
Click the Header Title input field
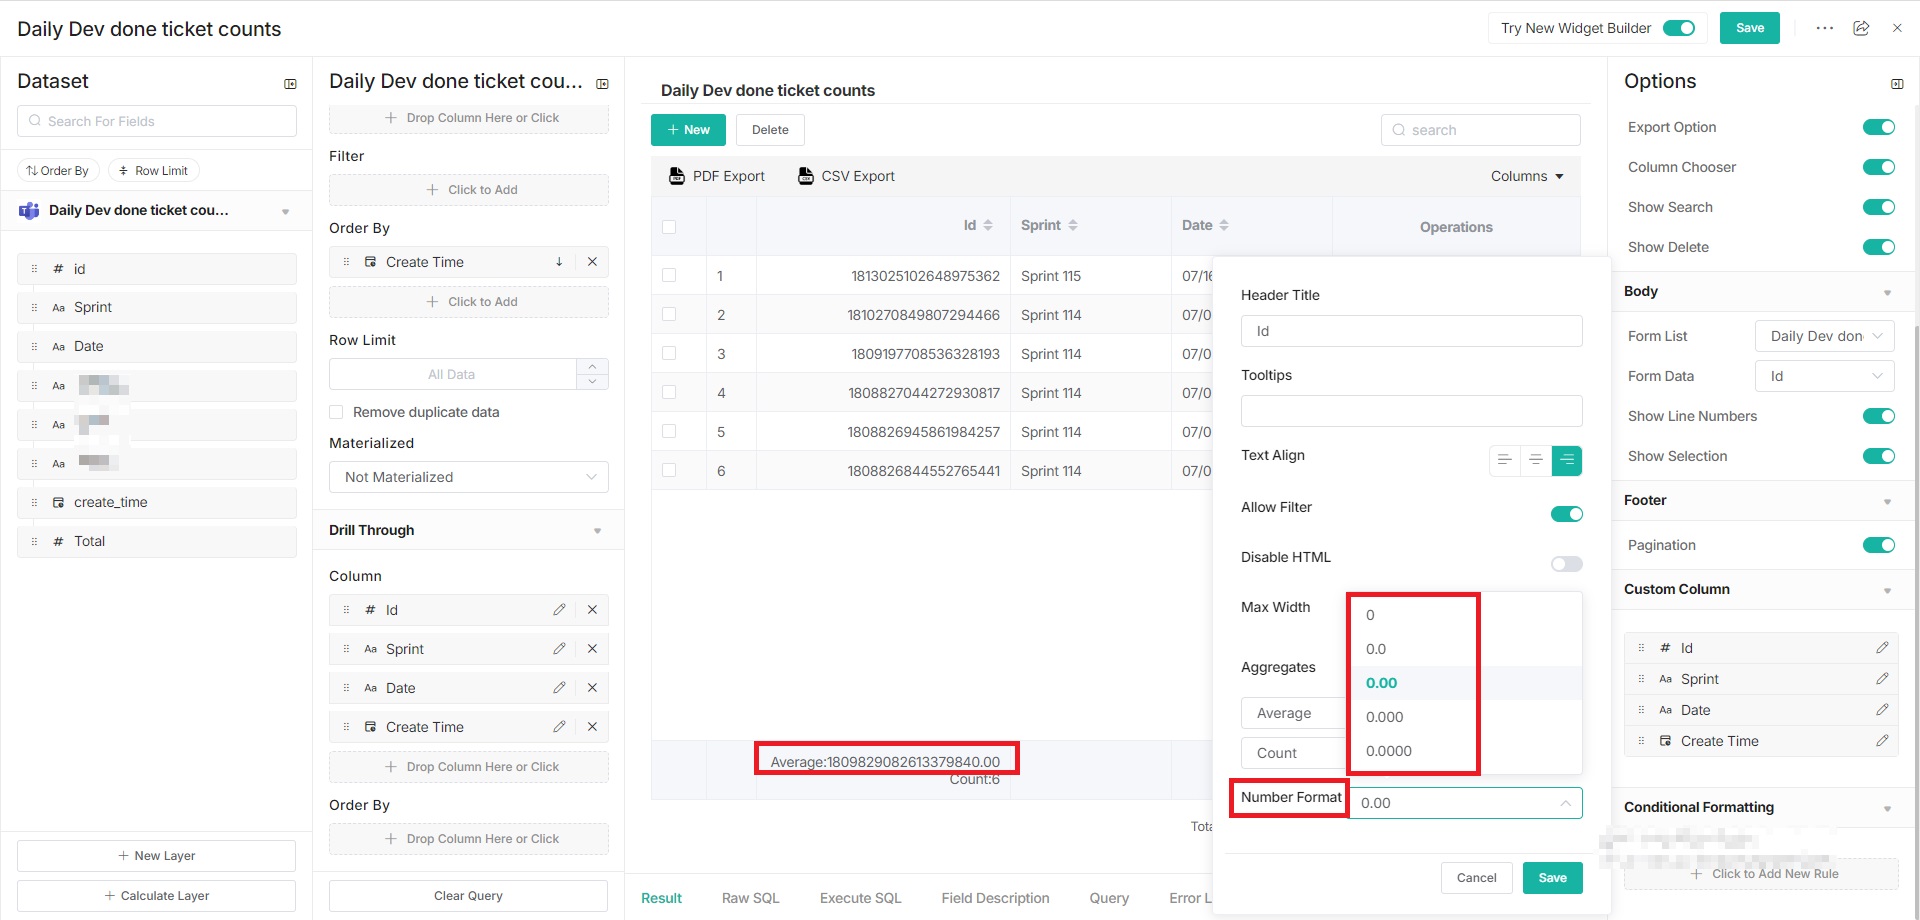1411,331
